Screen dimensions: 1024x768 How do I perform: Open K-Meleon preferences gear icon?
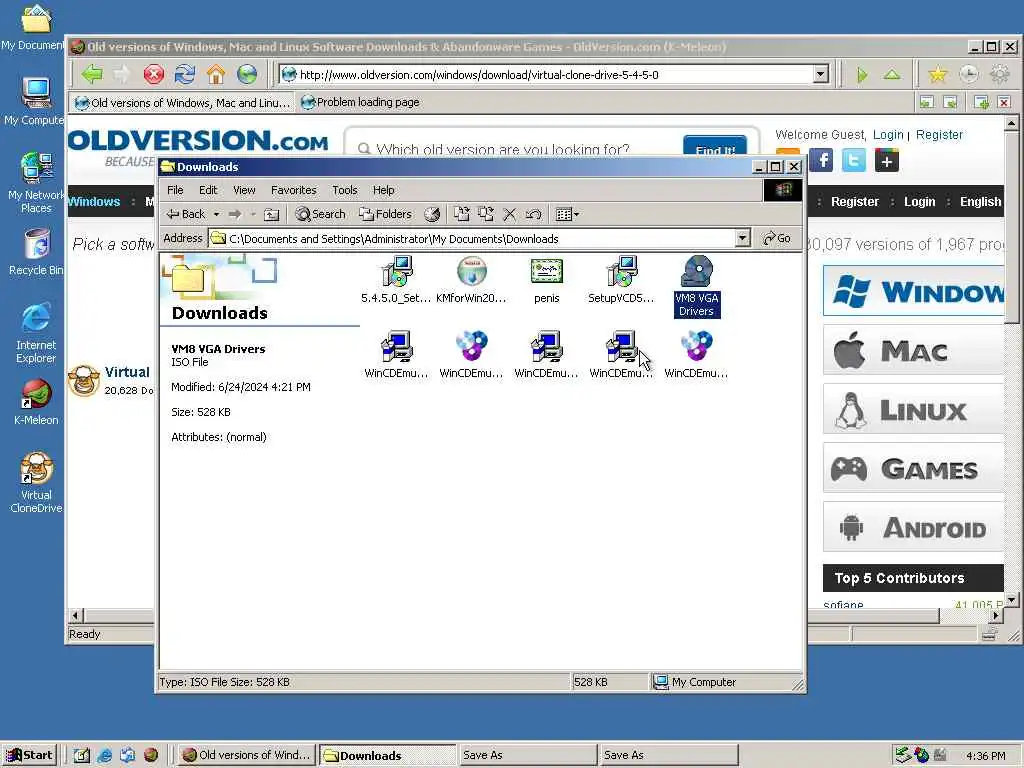(x=999, y=74)
